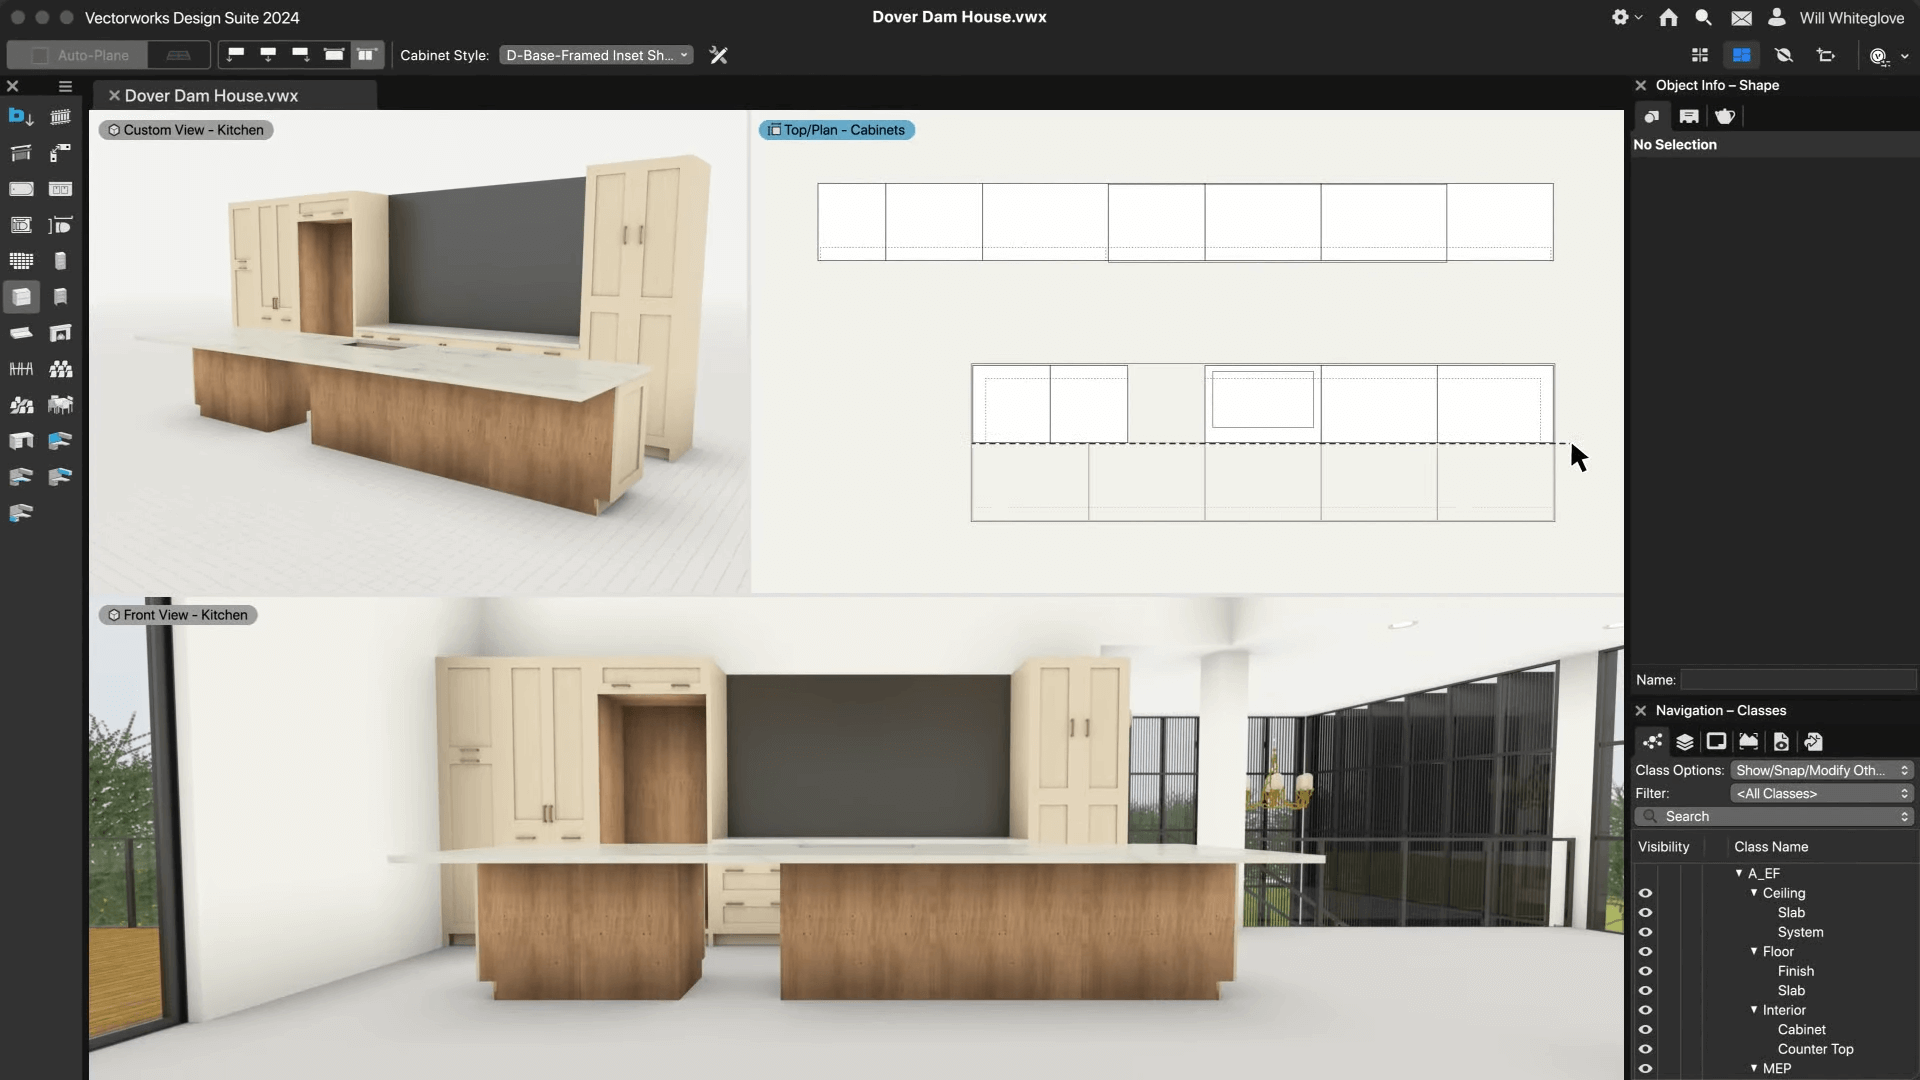Viewport: 1920px width, 1080px height.
Task: Toggle visibility of the Cabinet class
Action: [1646, 1029]
